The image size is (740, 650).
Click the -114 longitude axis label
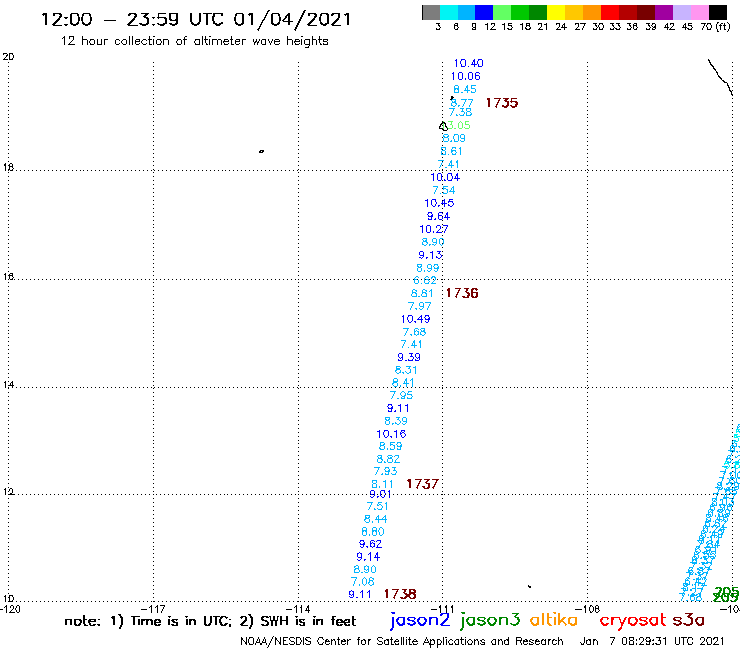298,609
